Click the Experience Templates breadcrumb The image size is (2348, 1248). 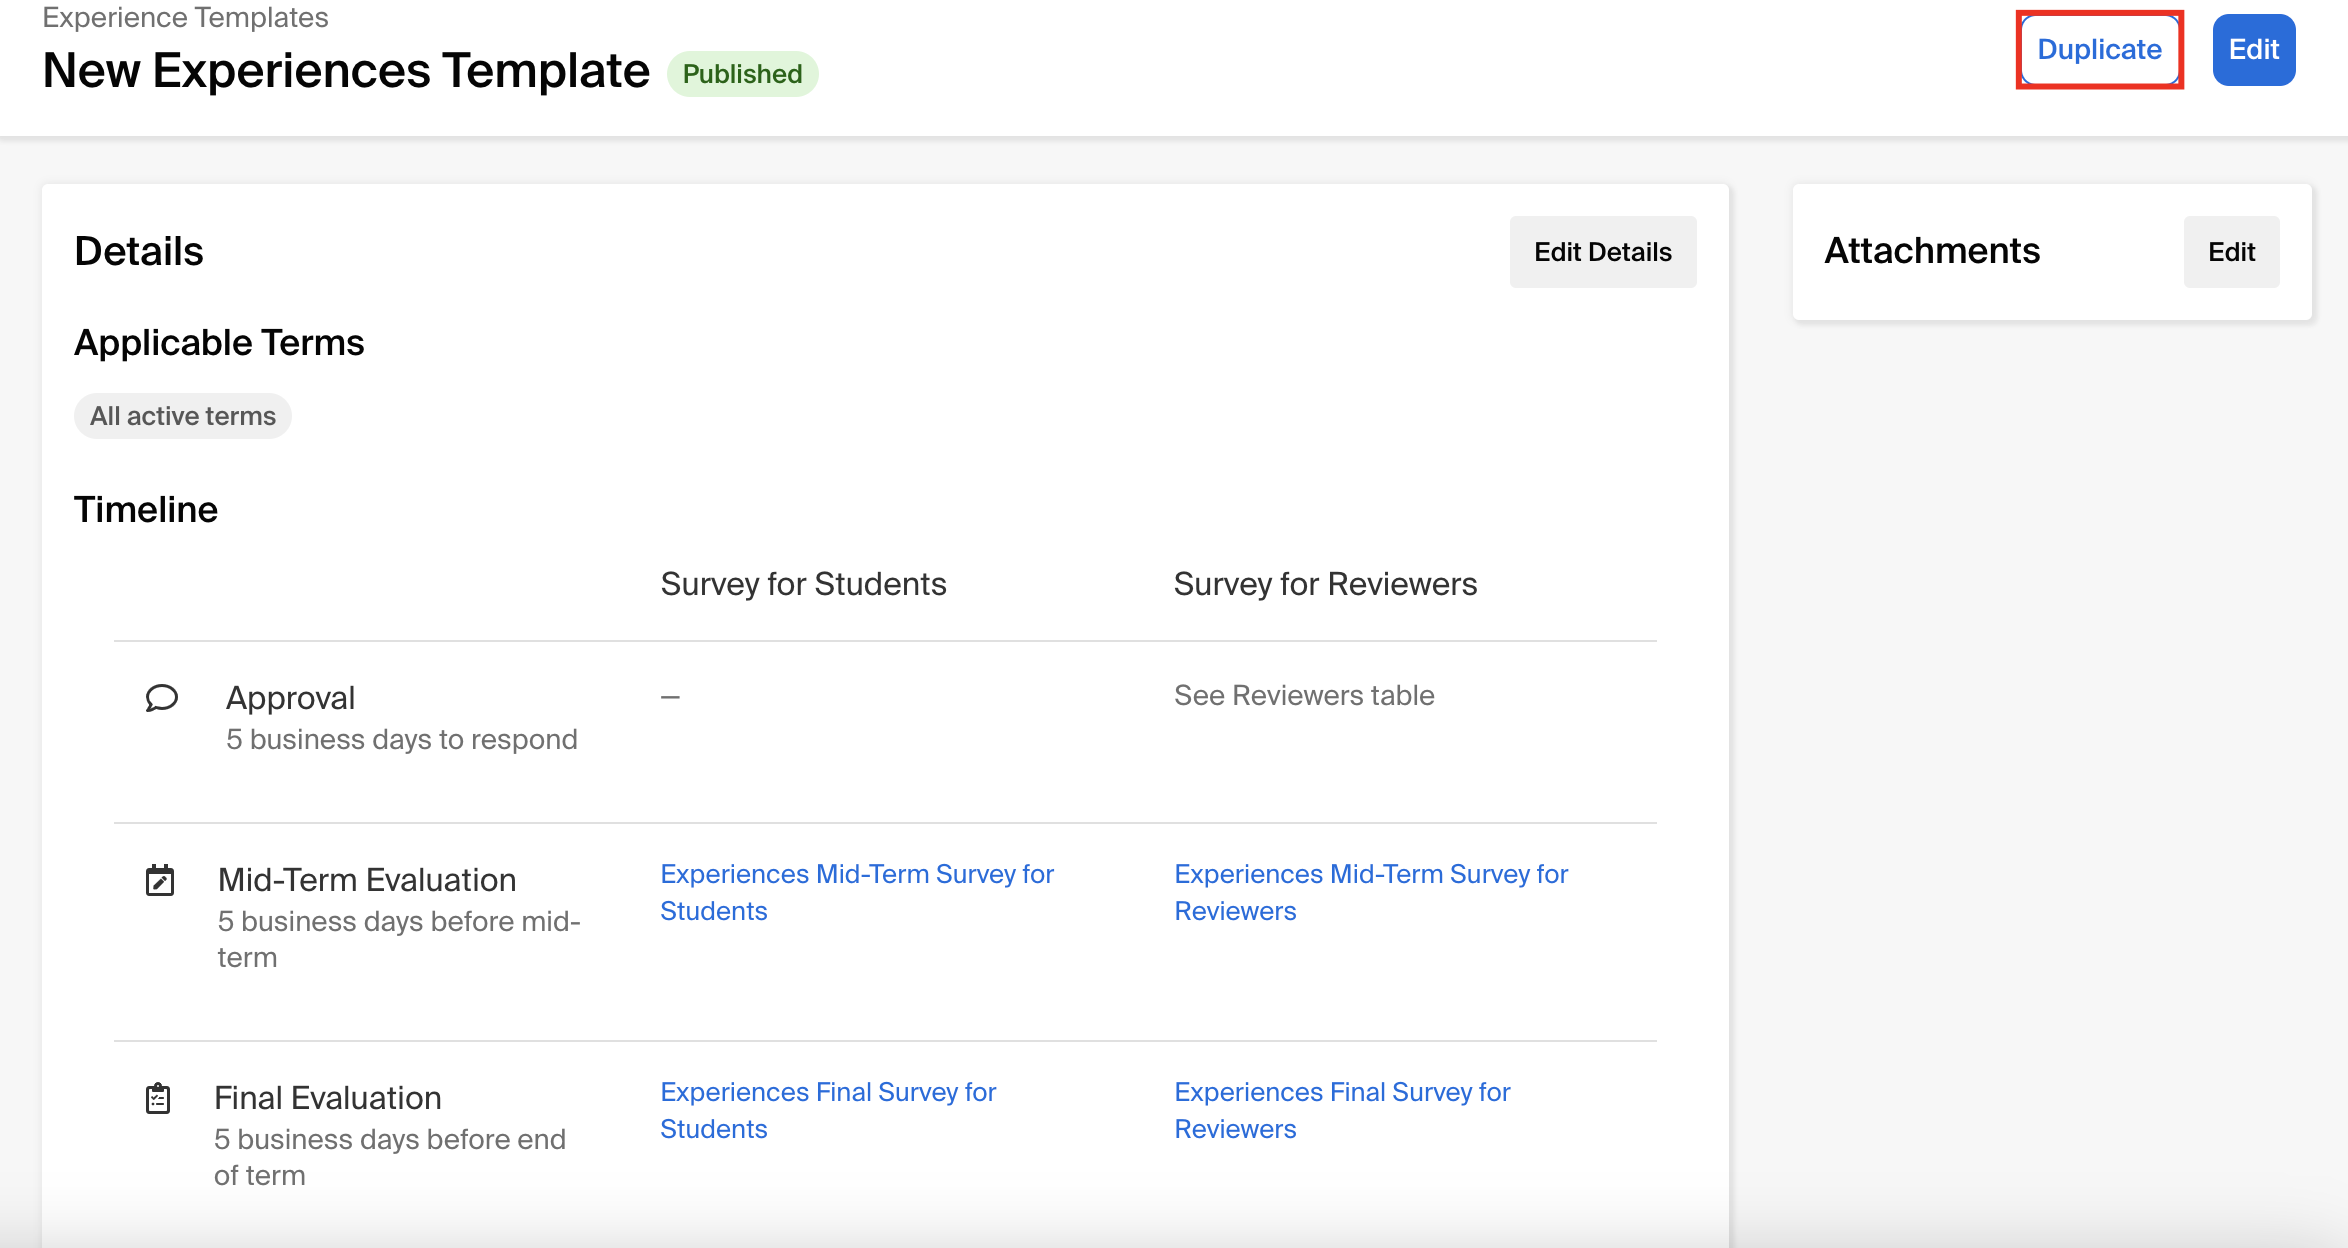[185, 17]
